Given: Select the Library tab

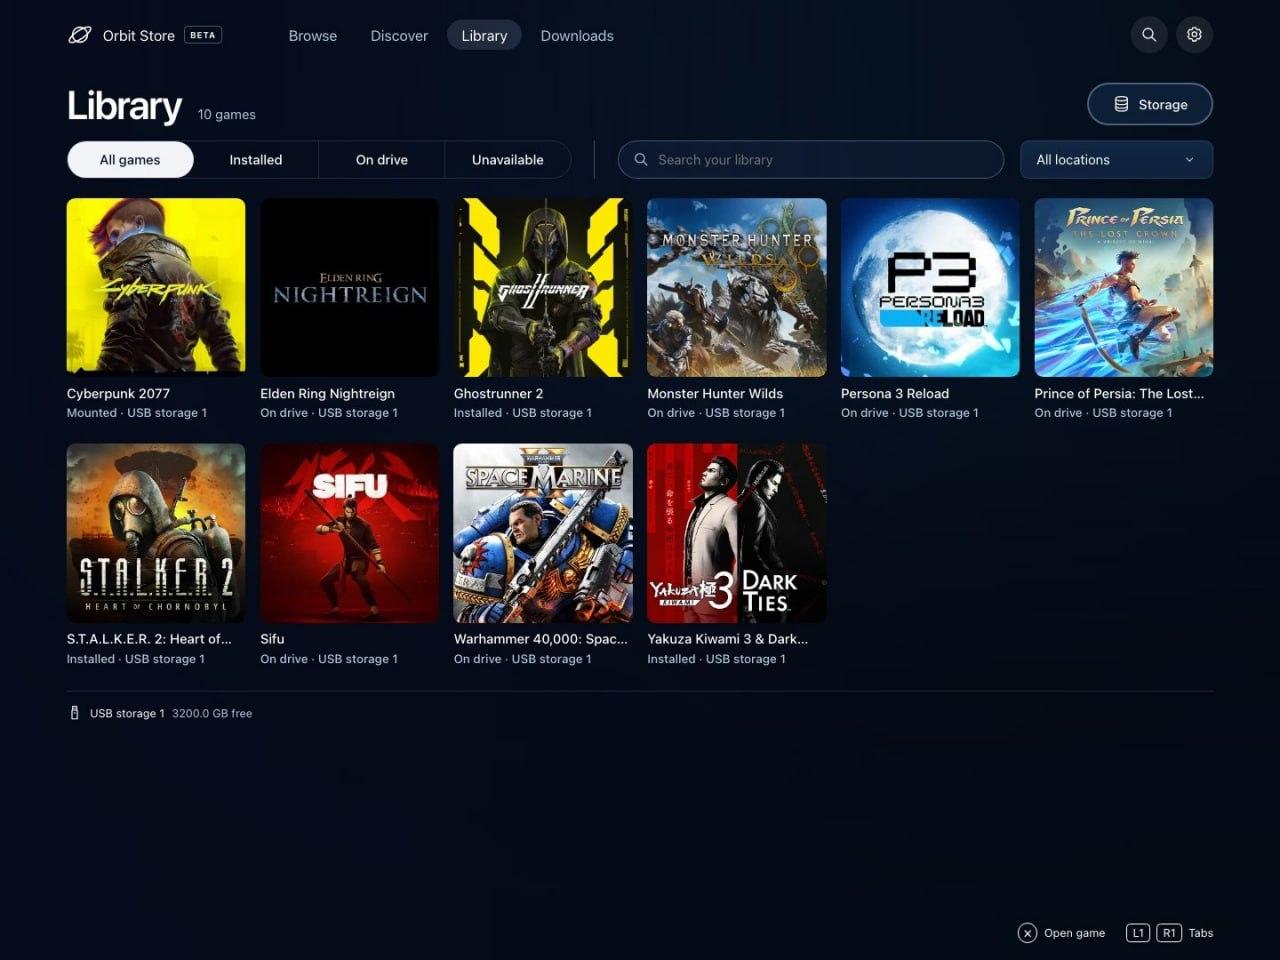Looking at the screenshot, I should [x=484, y=36].
